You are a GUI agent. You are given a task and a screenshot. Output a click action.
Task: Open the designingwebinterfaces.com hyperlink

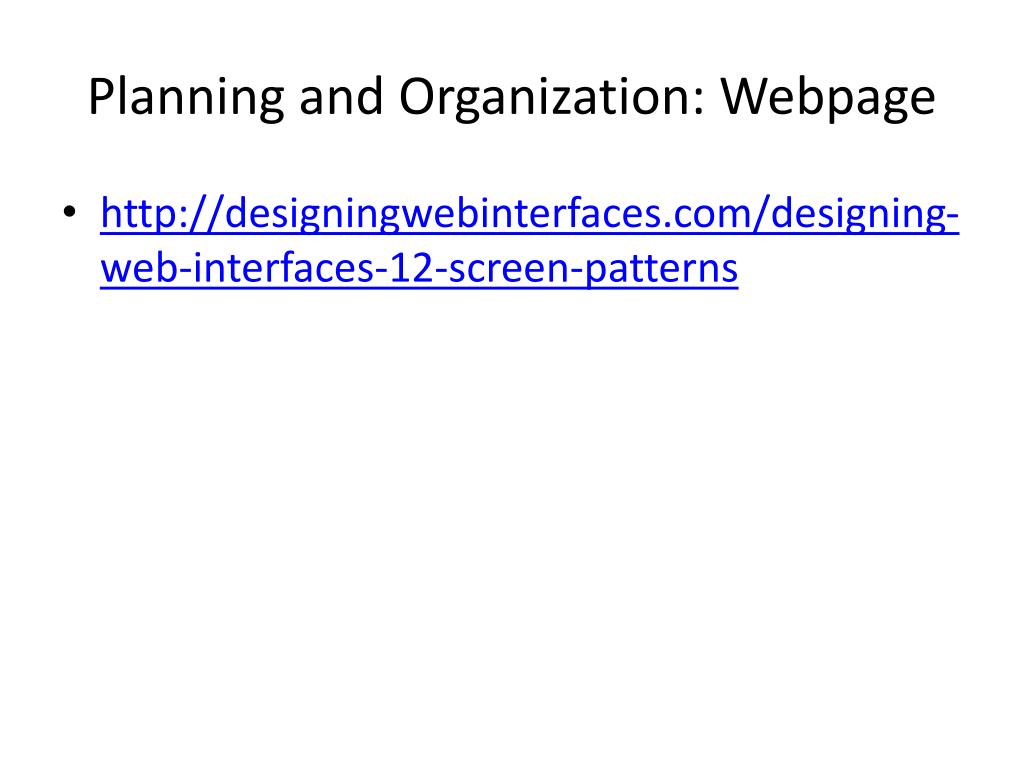[530, 240]
